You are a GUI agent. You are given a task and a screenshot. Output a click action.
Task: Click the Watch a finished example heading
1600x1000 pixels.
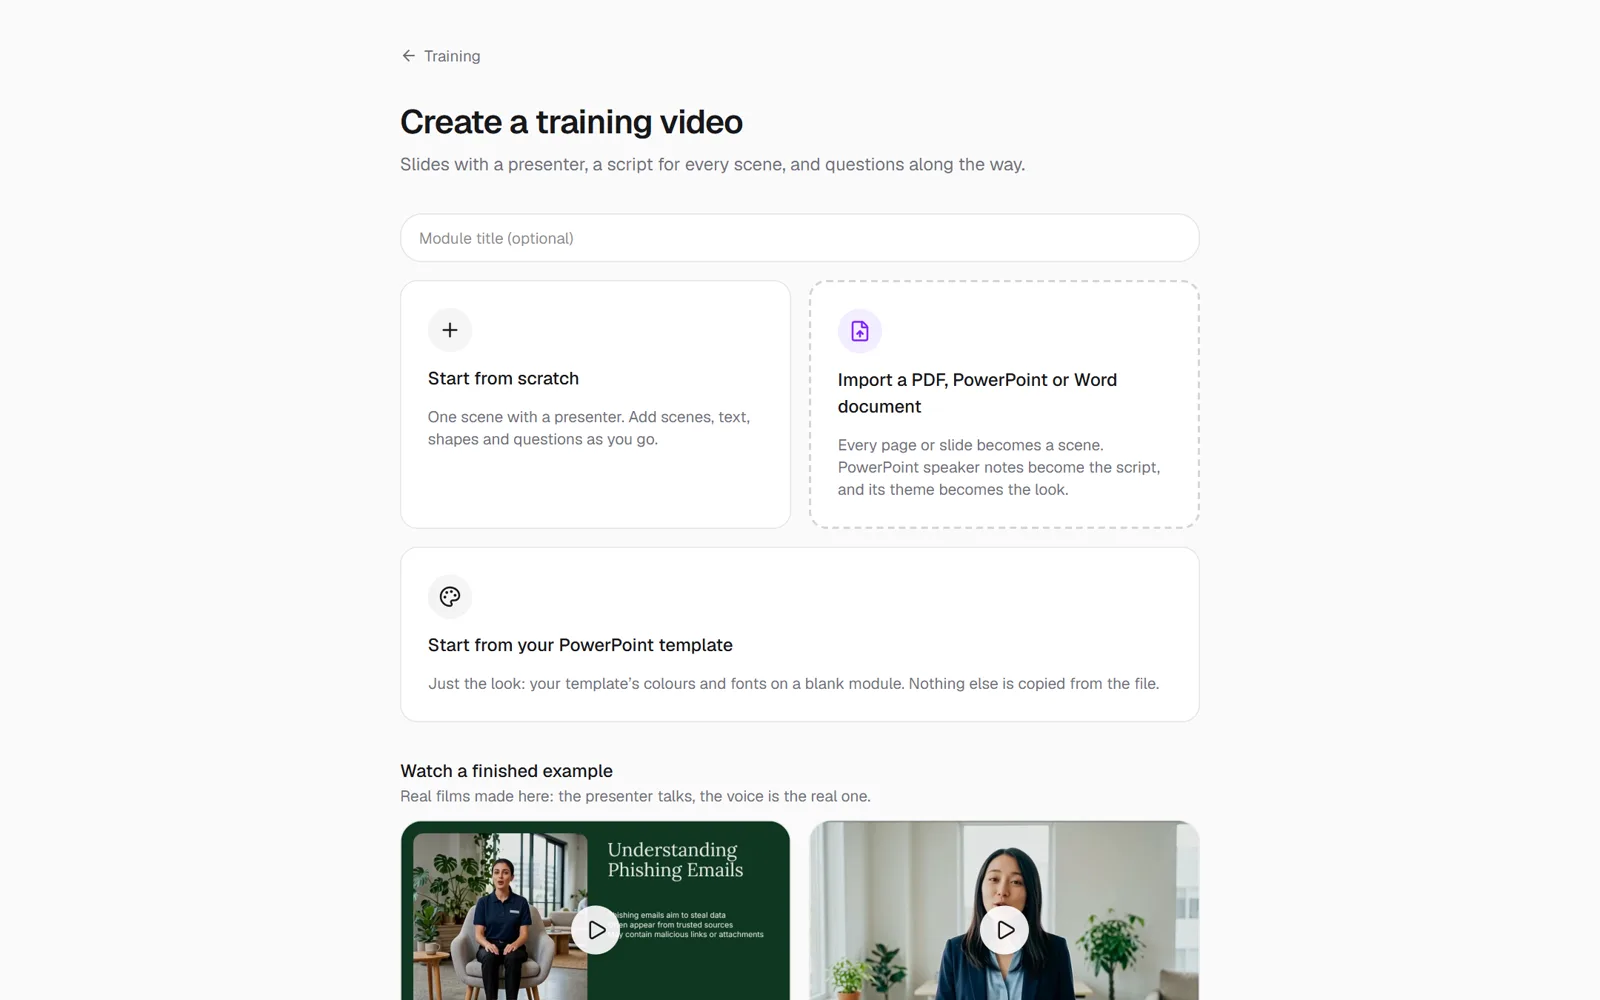tap(506, 771)
